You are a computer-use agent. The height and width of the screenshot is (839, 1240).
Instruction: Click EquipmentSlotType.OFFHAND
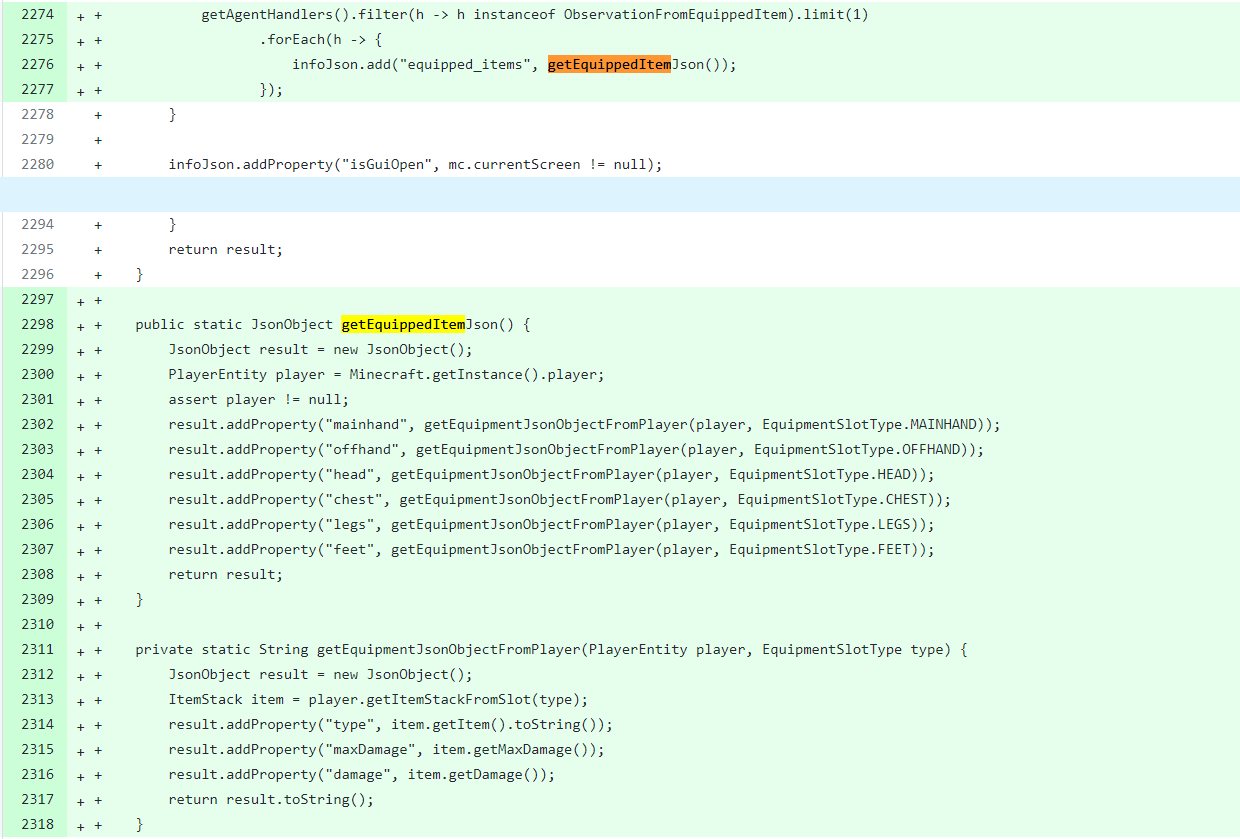[x=856, y=450]
